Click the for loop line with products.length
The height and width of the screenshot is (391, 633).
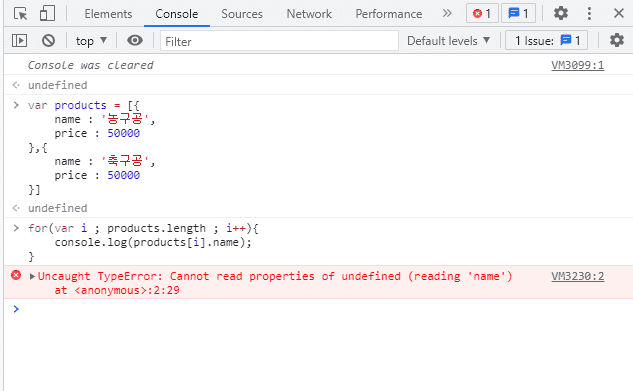coord(143,228)
